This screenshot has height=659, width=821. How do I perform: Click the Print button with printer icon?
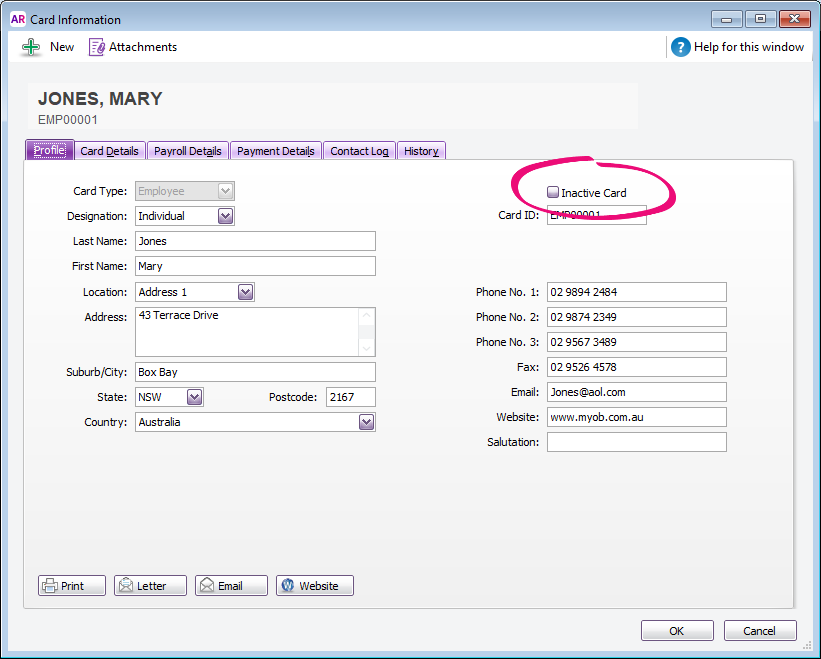point(72,586)
